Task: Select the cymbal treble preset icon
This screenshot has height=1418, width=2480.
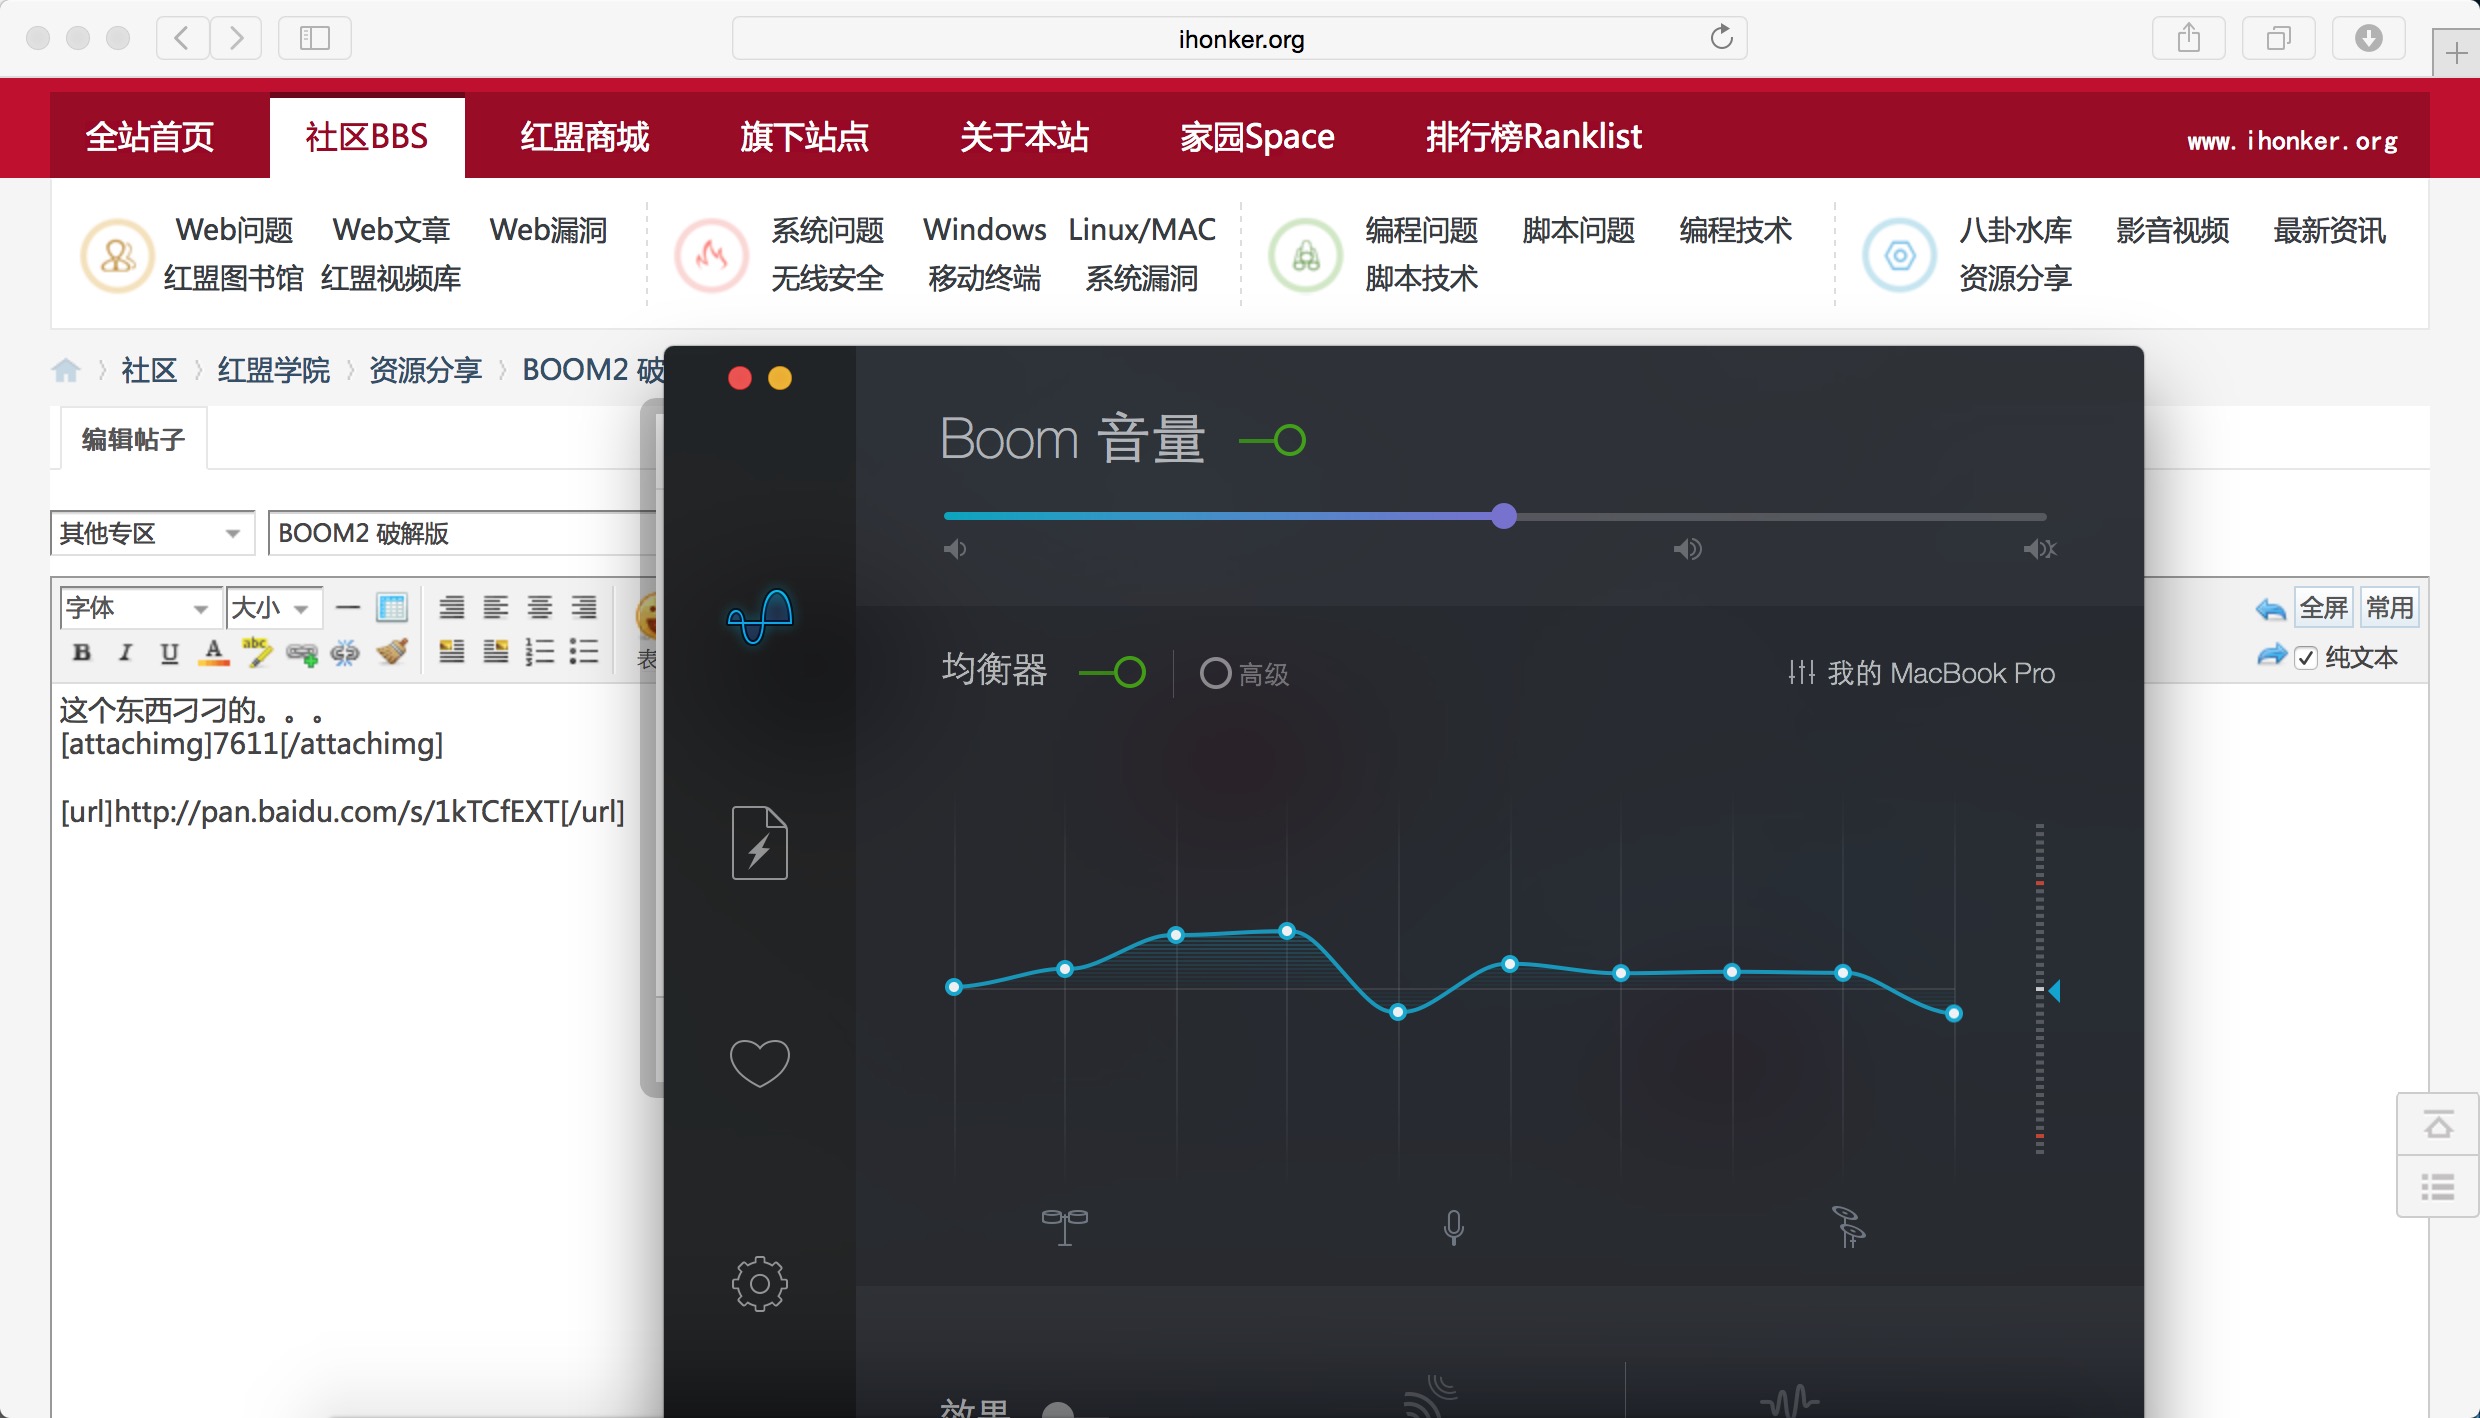Action: (1848, 1227)
